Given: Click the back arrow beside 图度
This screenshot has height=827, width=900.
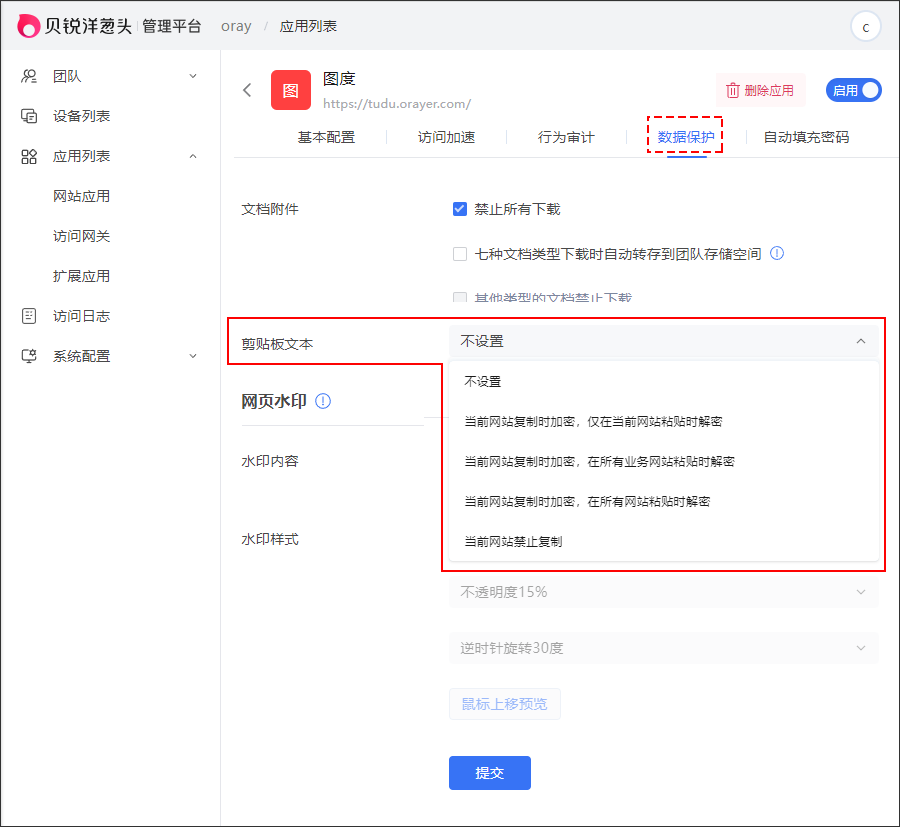Looking at the screenshot, I should 247,90.
